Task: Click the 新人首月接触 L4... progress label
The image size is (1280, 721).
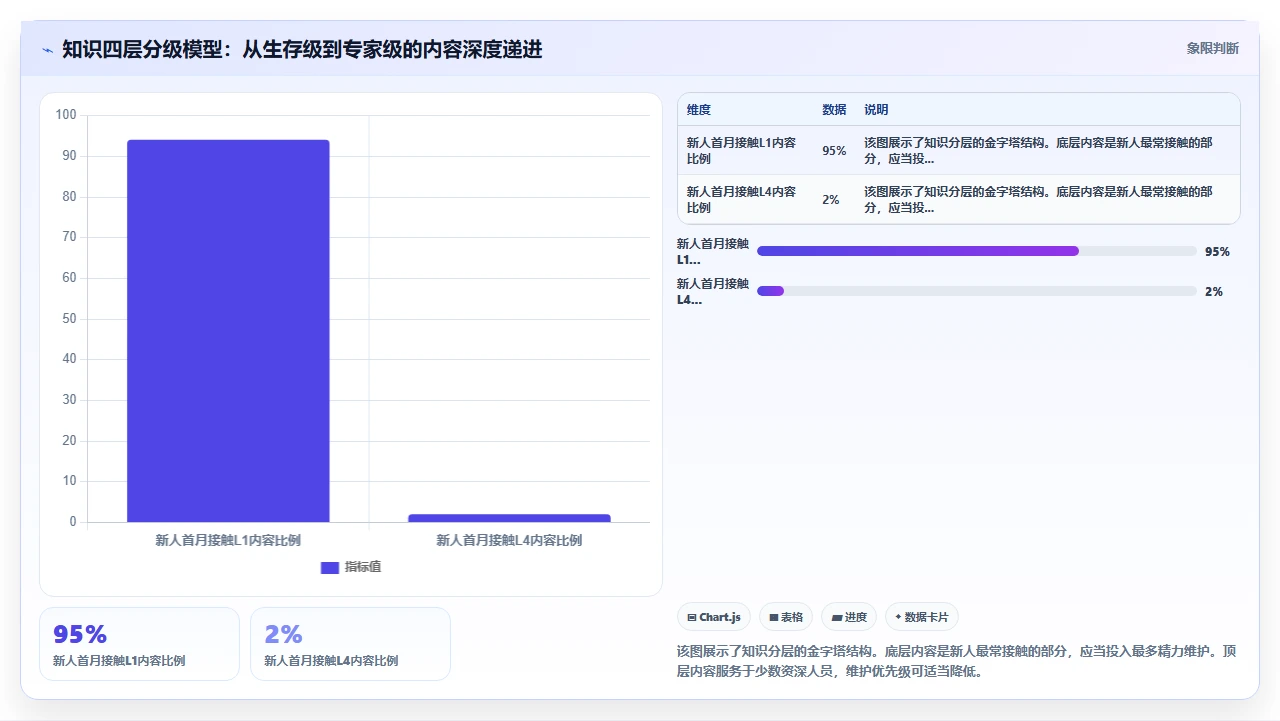Action: pos(713,291)
